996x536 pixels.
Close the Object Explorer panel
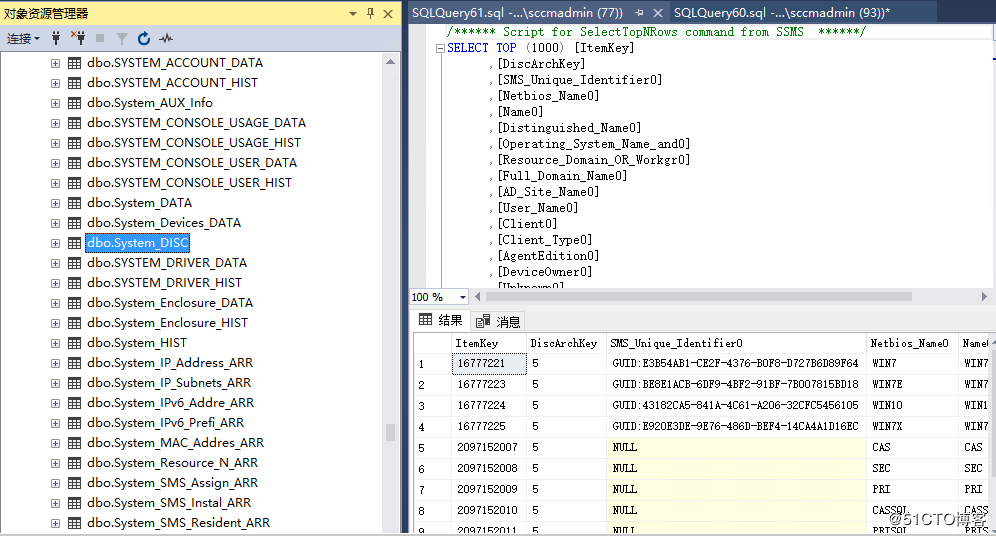[x=387, y=13]
